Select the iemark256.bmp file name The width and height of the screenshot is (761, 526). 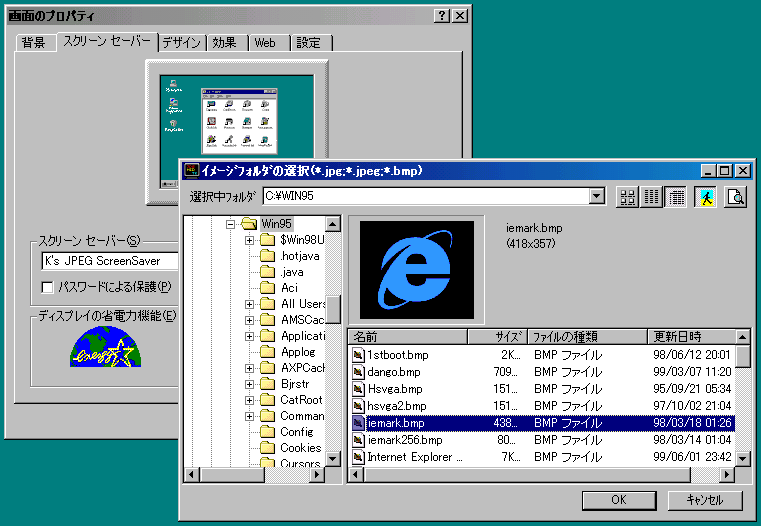(405, 440)
